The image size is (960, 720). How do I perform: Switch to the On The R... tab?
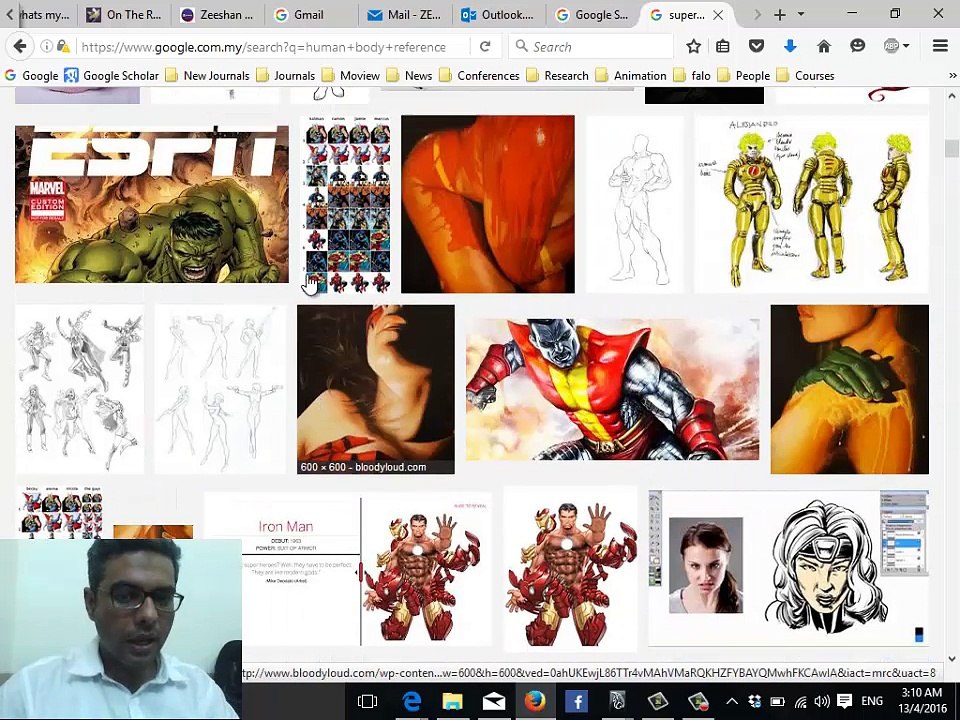click(x=124, y=15)
